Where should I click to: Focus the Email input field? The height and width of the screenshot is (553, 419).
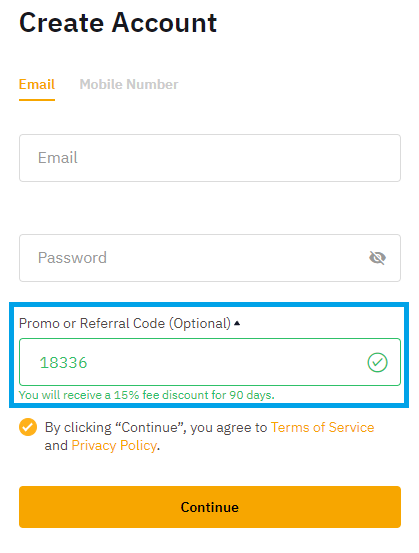[x=210, y=158]
